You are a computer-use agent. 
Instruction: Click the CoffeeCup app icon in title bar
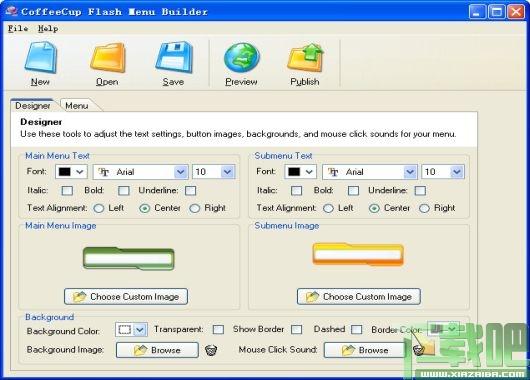point(11,11)
